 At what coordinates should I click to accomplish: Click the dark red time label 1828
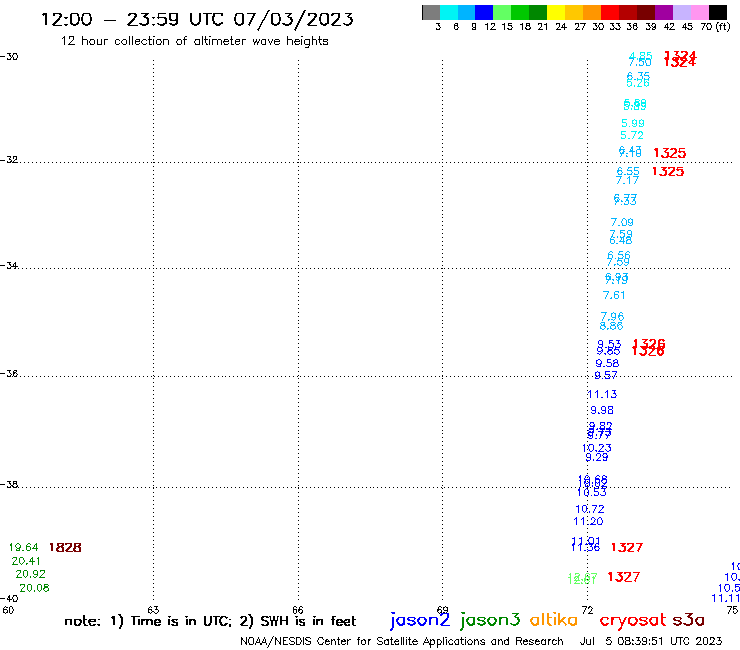click(x=65, y=548)
